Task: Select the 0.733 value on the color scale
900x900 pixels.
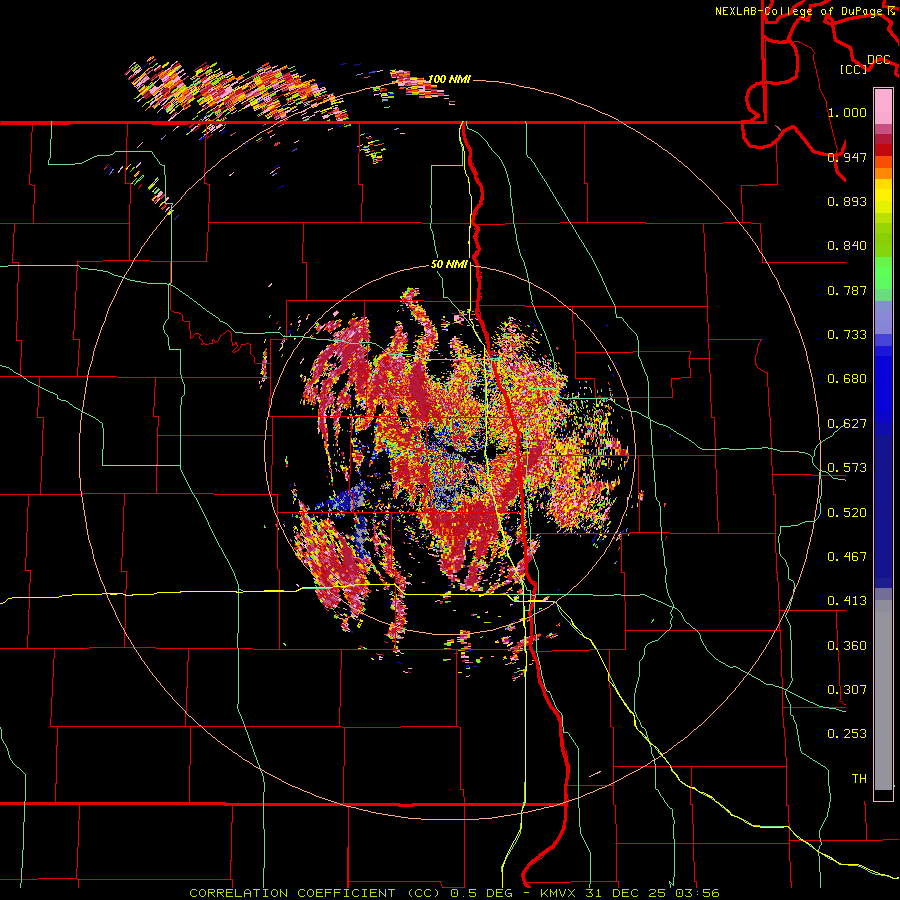Action: tap(847, 335)
